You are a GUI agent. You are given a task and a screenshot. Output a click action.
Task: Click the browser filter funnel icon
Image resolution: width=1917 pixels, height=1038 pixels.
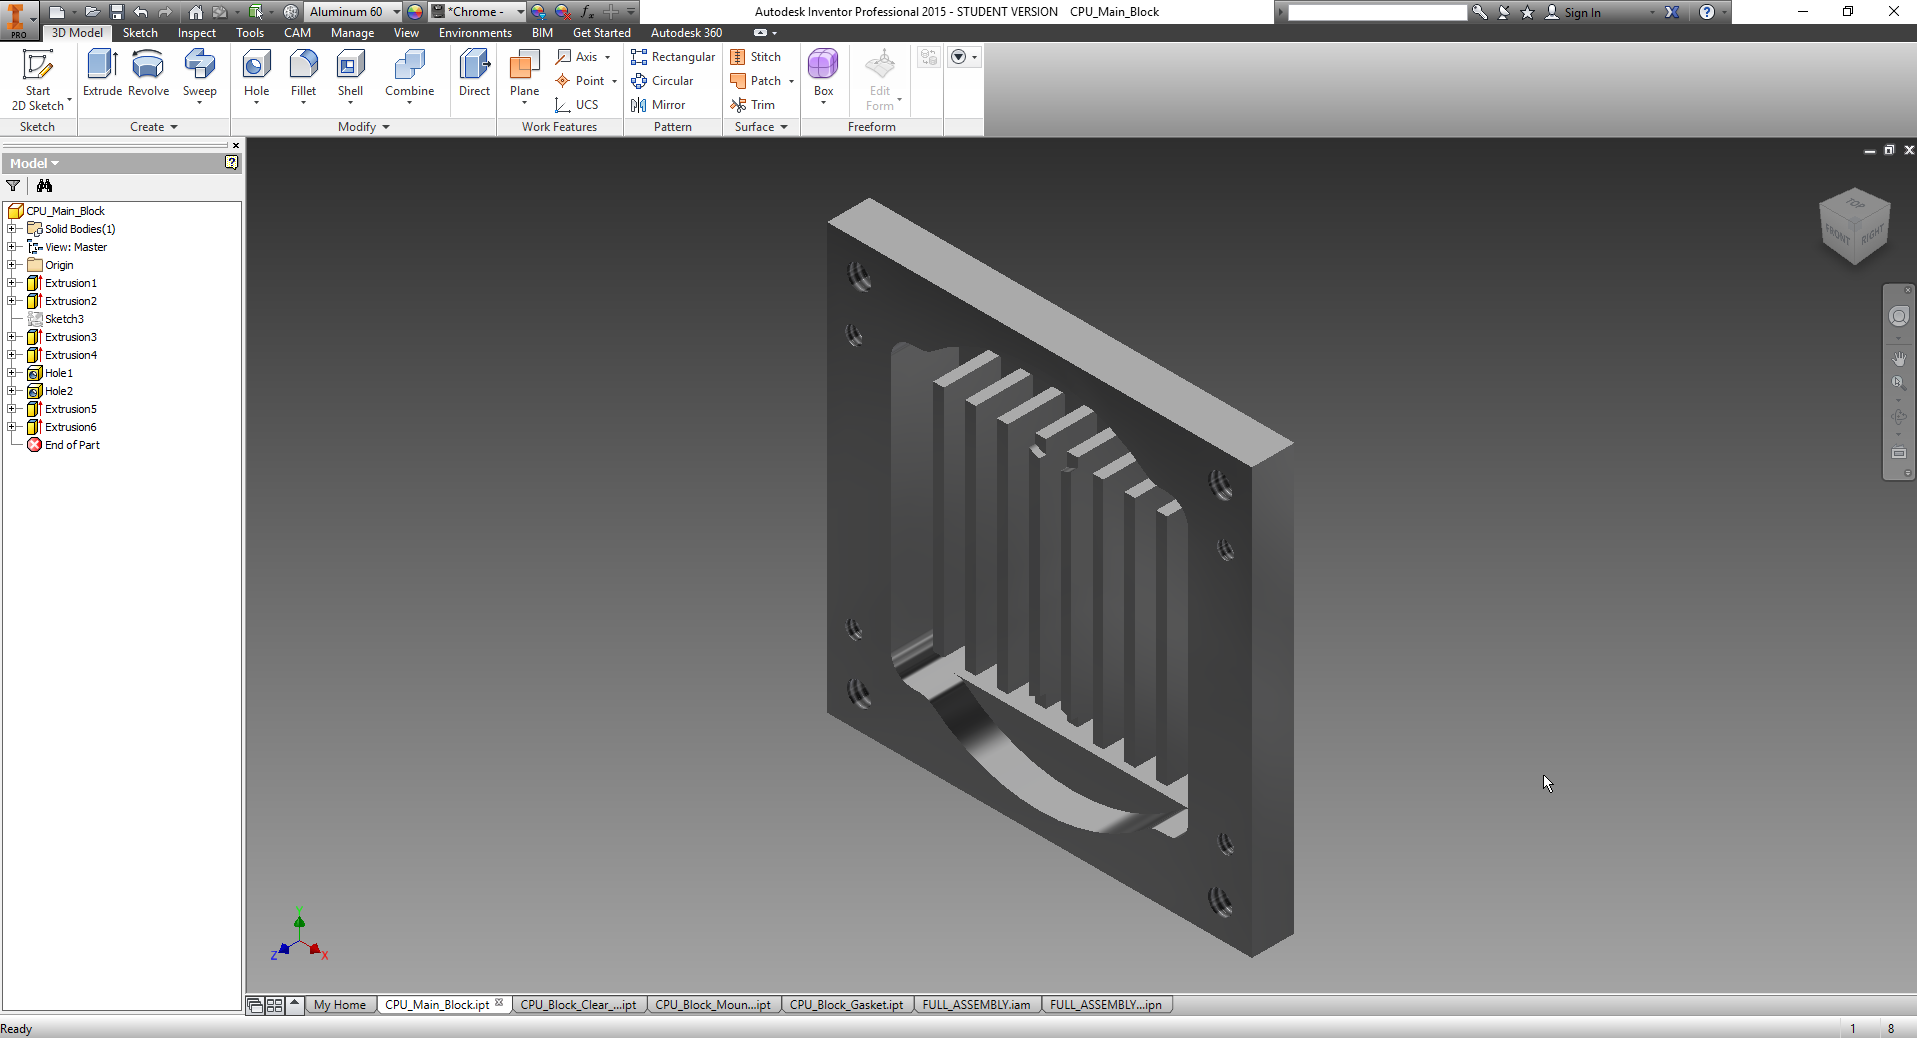tap(13, 186)
